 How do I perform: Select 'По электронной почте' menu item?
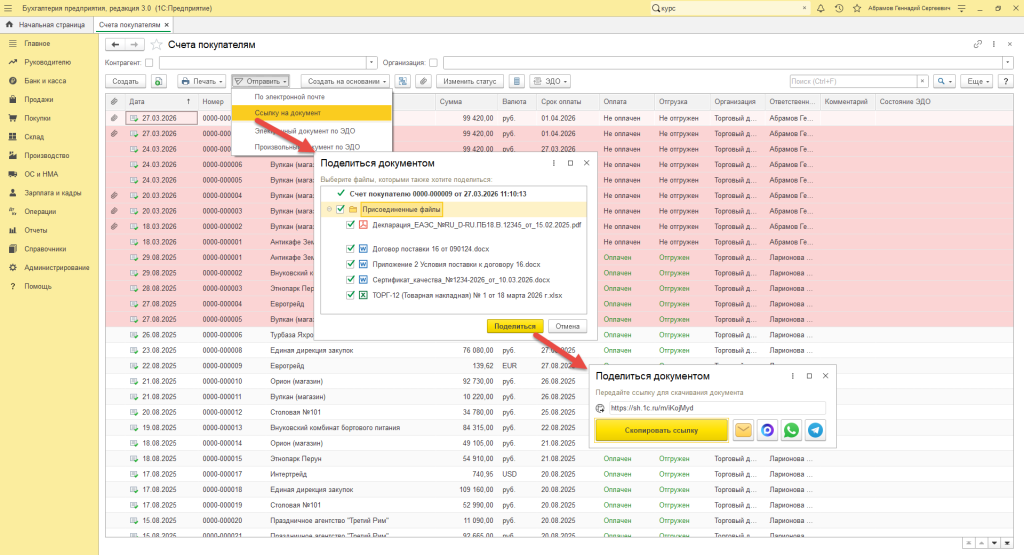(x=290, y=97)
